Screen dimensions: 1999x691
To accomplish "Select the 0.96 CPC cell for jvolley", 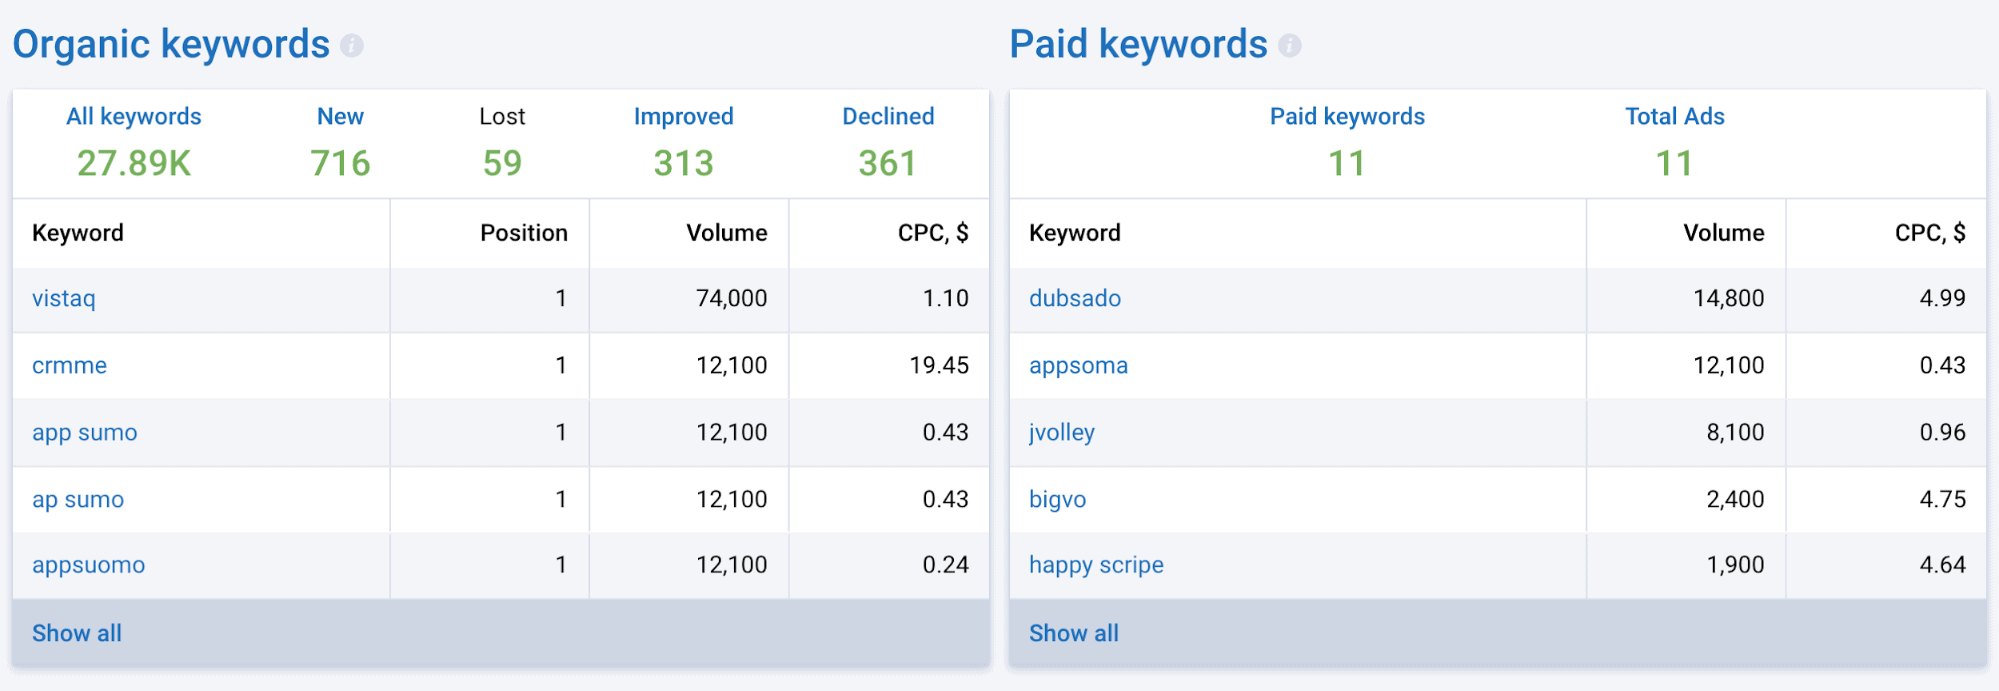I will click(1886, 433).
